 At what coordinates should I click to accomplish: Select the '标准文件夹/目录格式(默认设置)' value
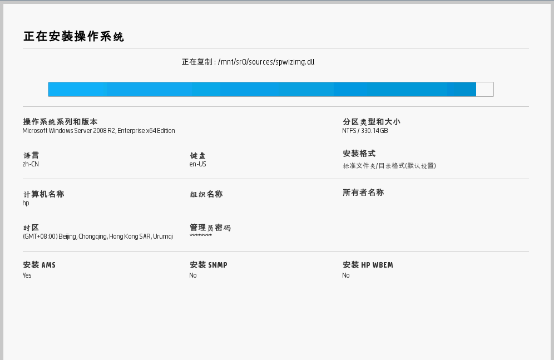(x=389, y=165)
